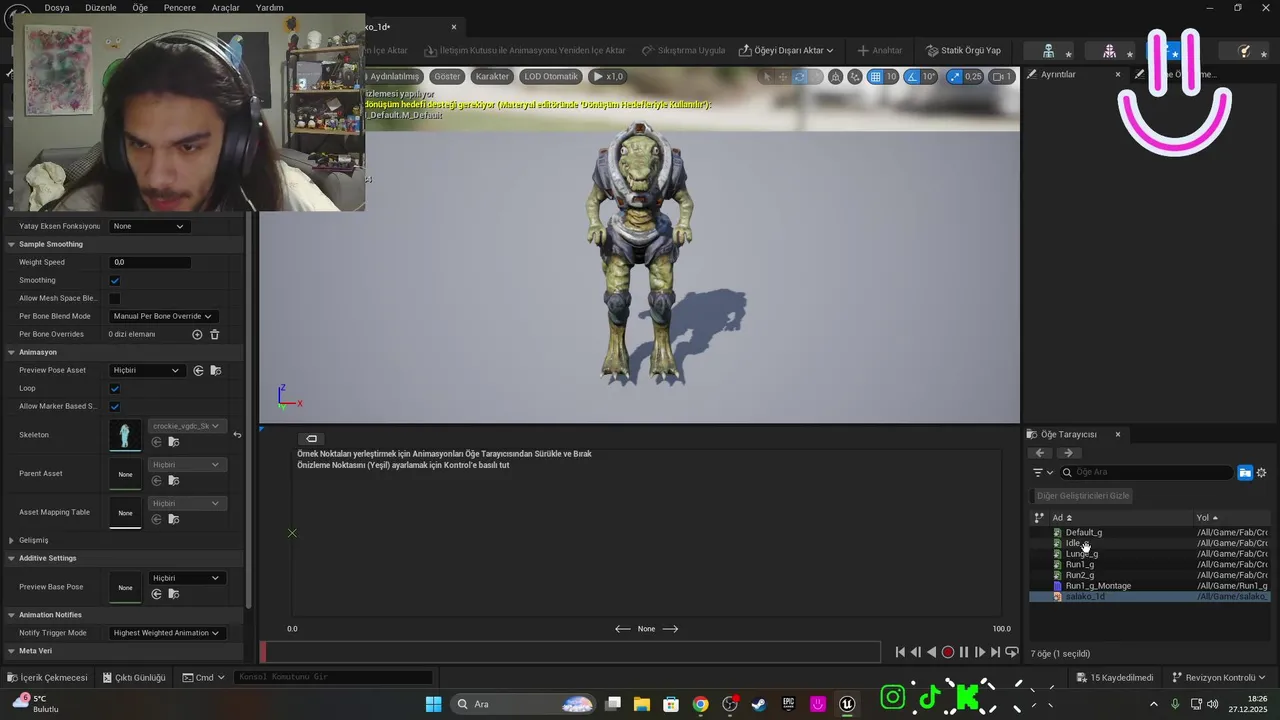Screen dimensions: 1280x720
Task: Open Öğeyi Dışarı Aktar dropdown
Action: coord(786,50)
